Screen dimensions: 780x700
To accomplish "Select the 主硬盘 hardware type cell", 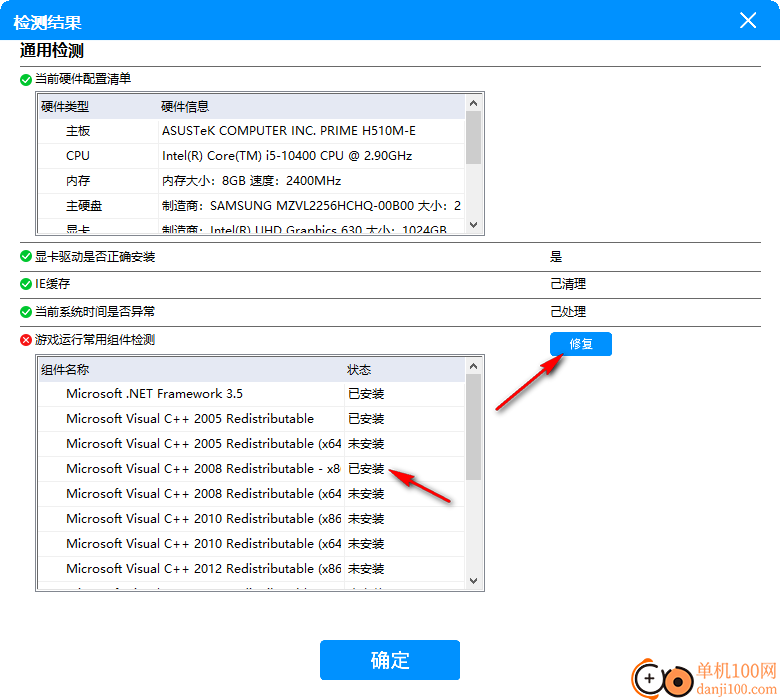I will (x=98, y=205).
